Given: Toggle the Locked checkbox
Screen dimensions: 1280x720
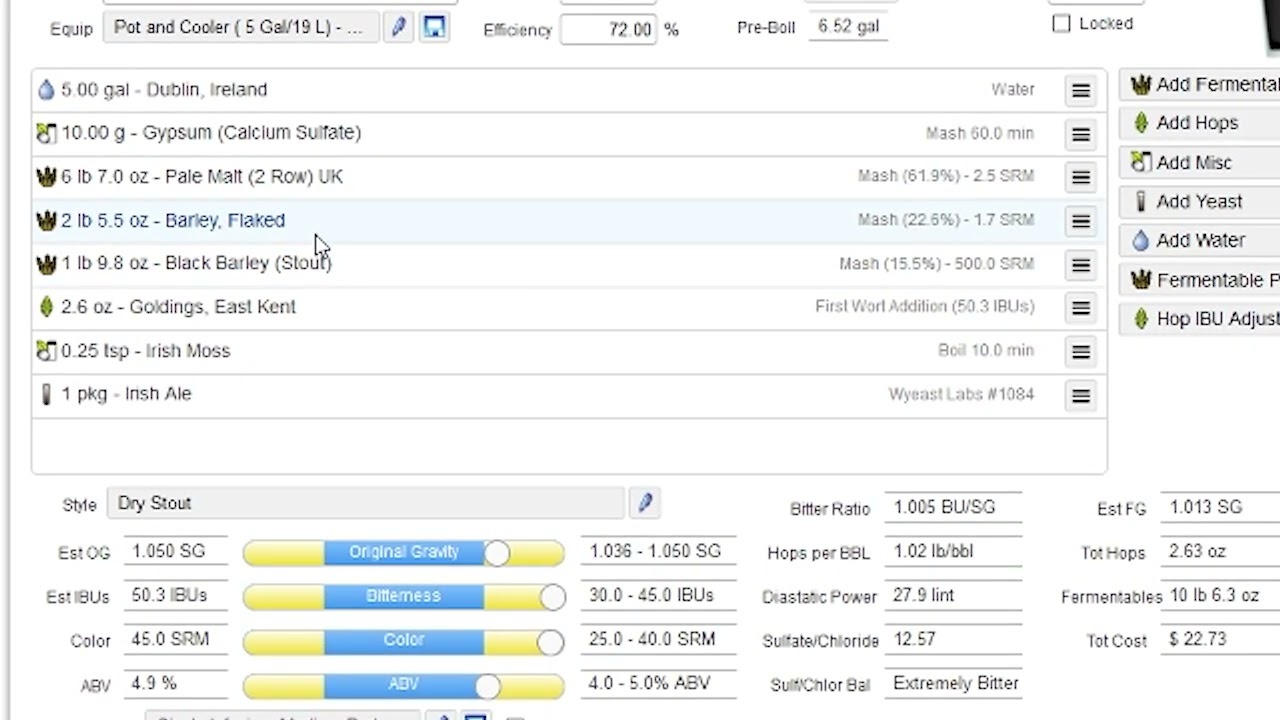Looking at the screenshot, I should tap(1061, 23).
